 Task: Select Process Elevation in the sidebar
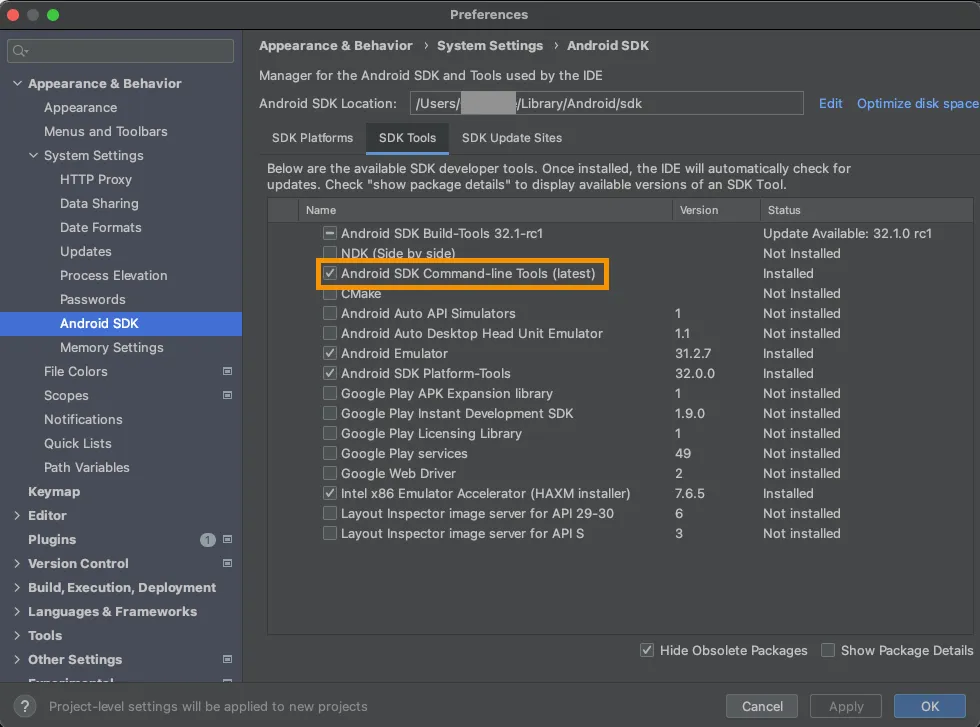(114, 275)
